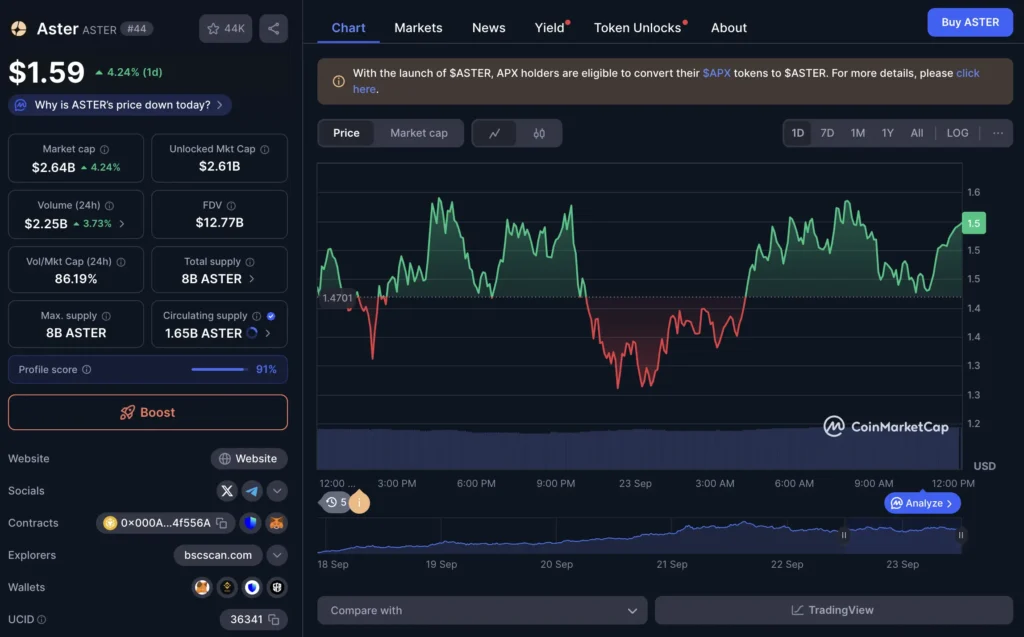Click the blue verified badge by Circulating supply

tap(271, 316)
